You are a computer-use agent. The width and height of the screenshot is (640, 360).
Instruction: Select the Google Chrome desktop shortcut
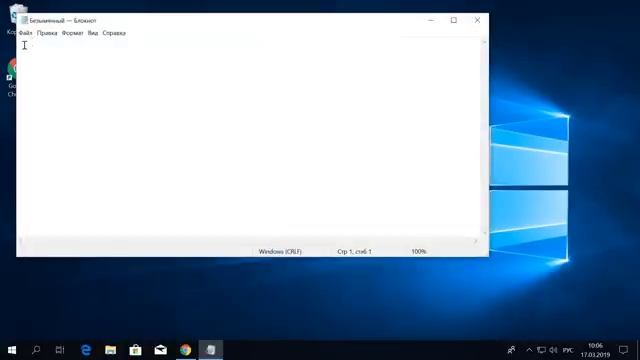click(11, 78)
